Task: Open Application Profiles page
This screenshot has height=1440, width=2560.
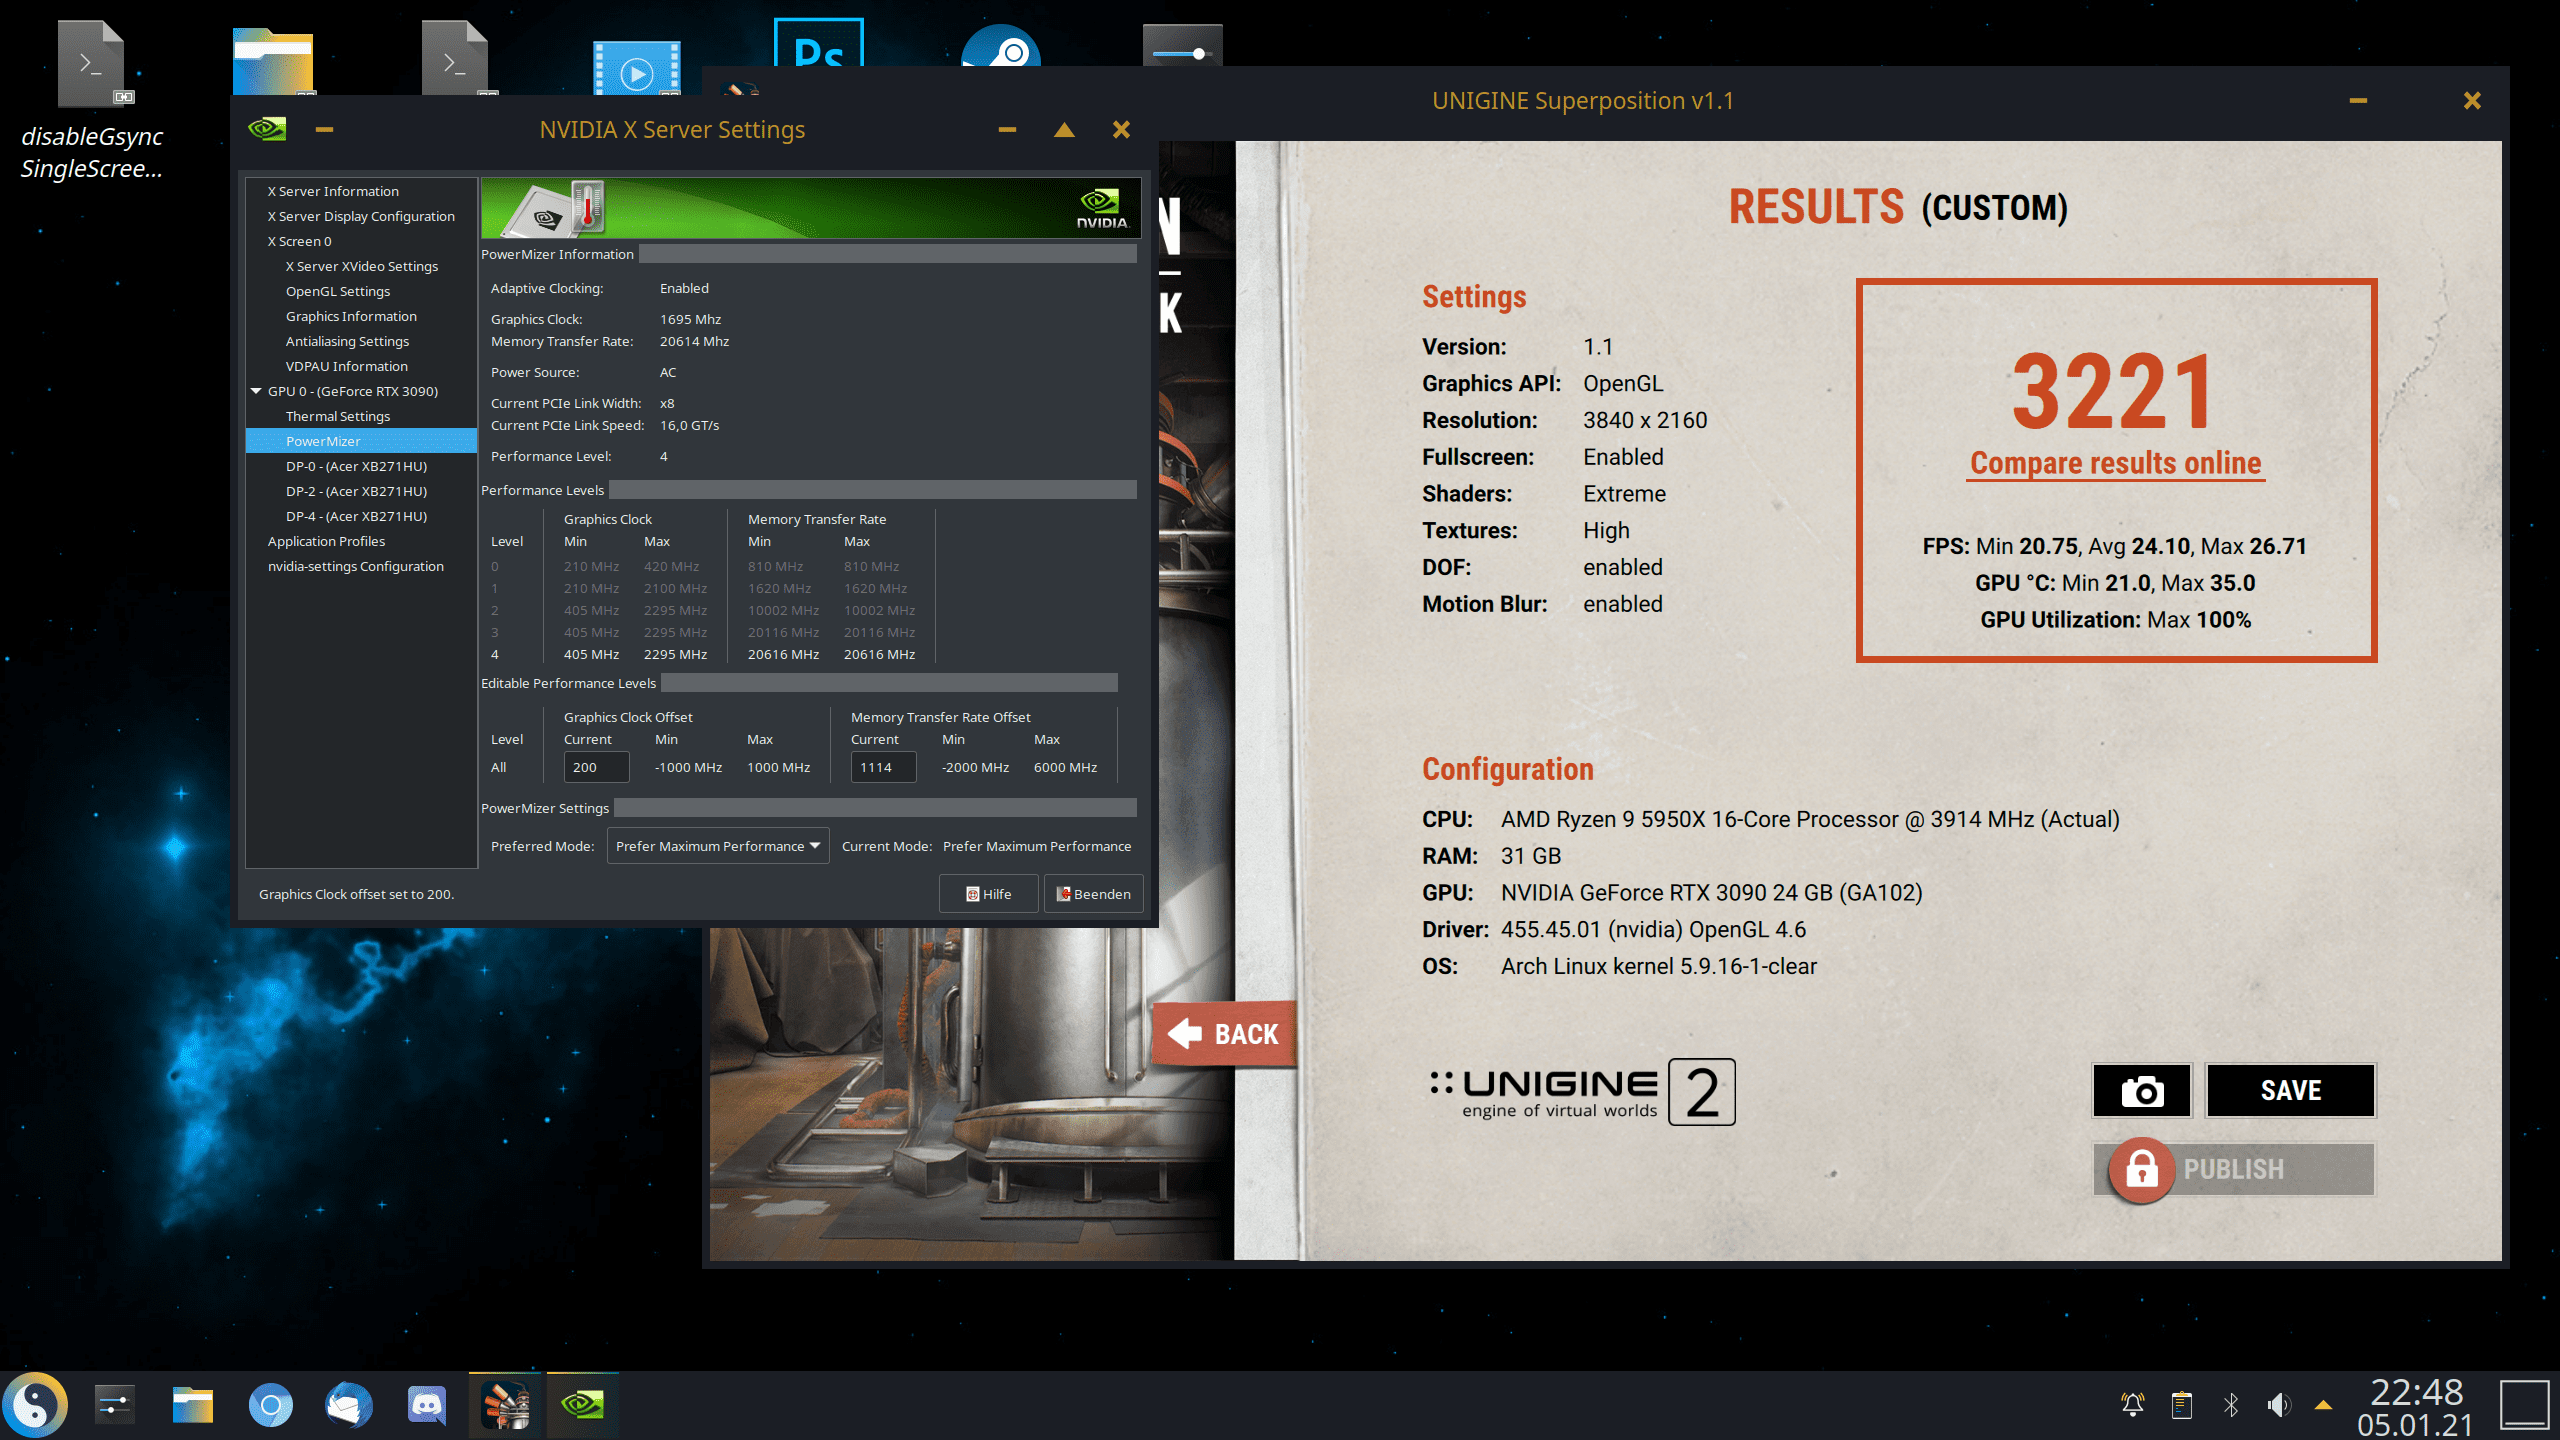Action: (x=326, y=541)
